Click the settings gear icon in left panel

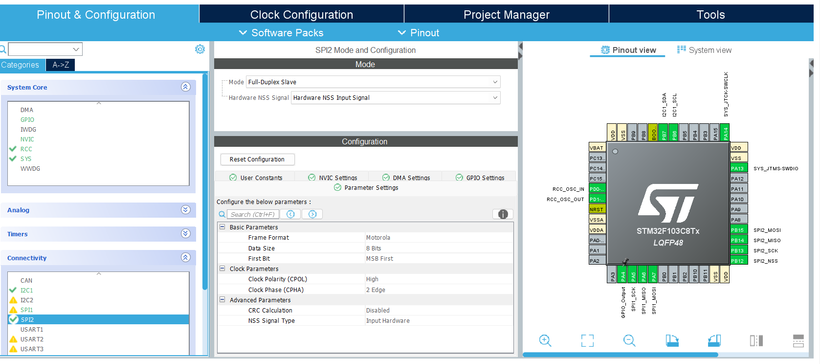click(200, 49)
